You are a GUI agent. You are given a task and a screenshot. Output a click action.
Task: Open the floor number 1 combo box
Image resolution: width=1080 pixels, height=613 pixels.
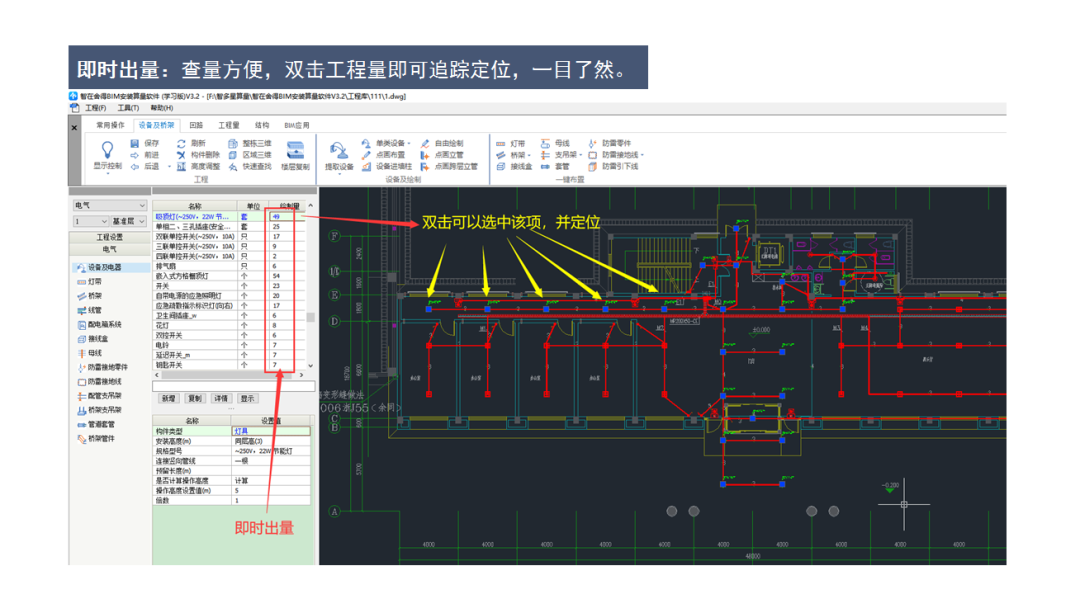[90, 222]
